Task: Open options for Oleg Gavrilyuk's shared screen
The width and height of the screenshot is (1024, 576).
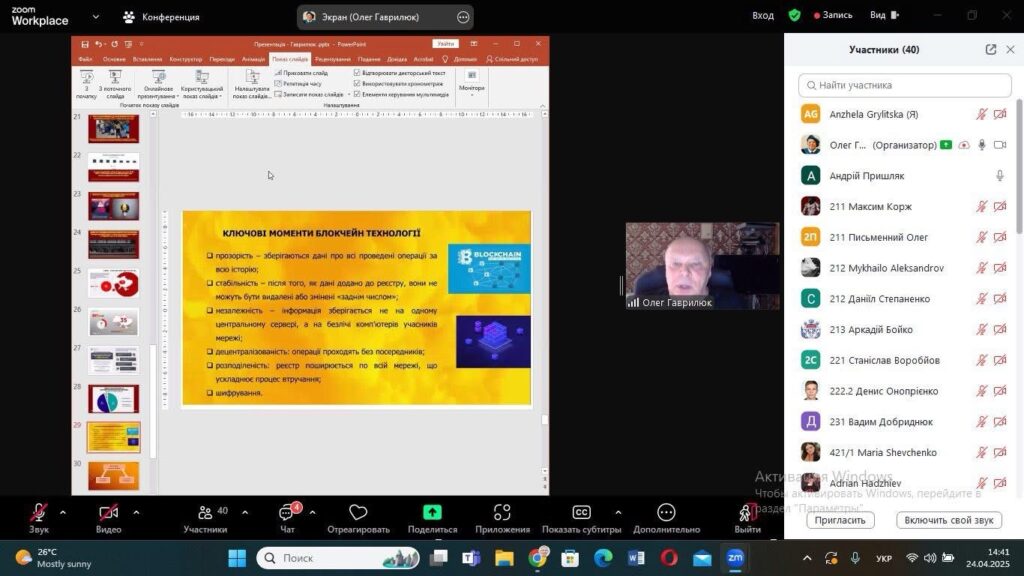Action: pyautogui.click(x=462, y=17)
